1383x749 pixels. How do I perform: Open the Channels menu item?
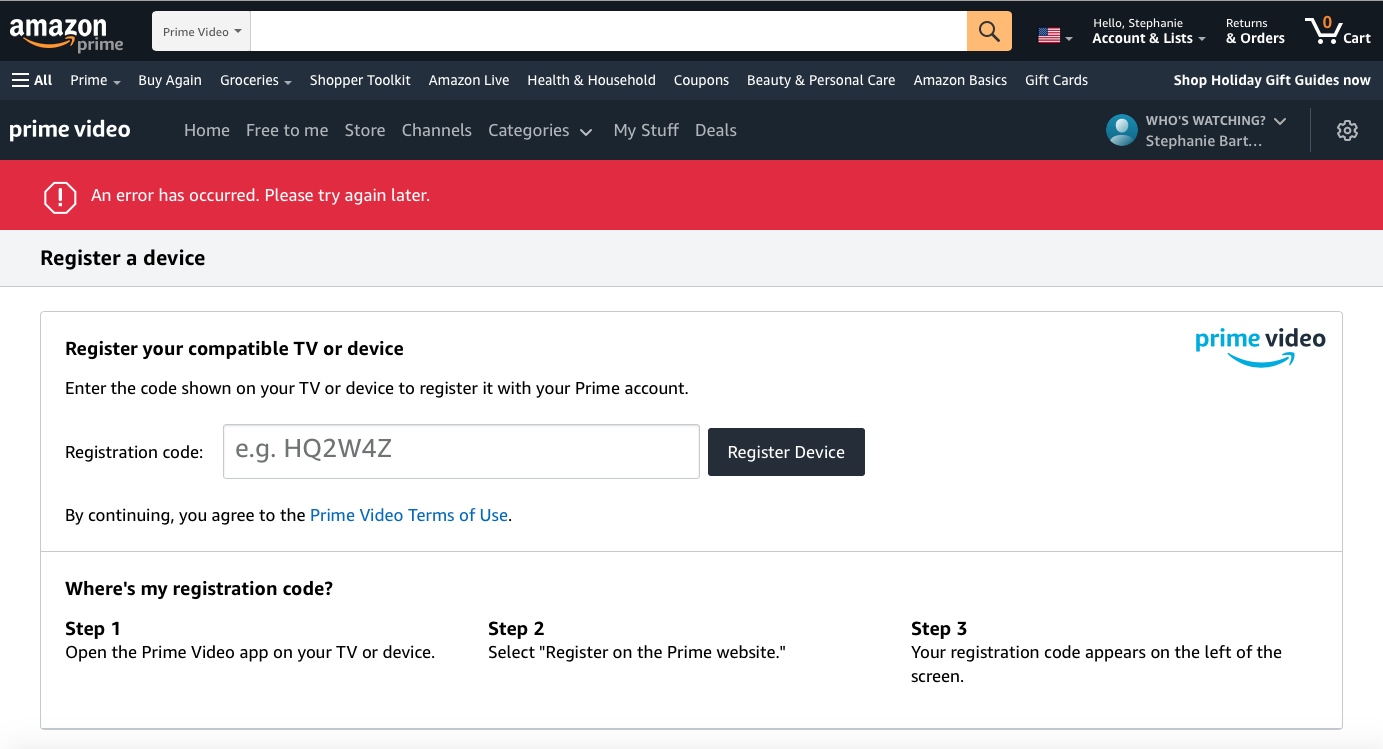click(x=436, y=130)
